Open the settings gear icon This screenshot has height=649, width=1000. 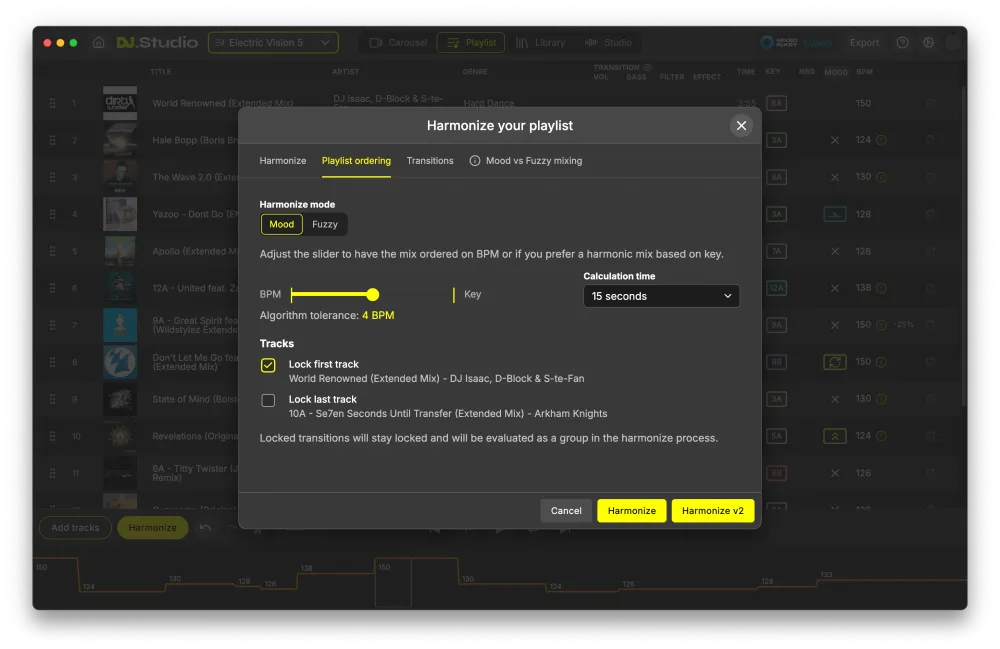tap(929, 43)
